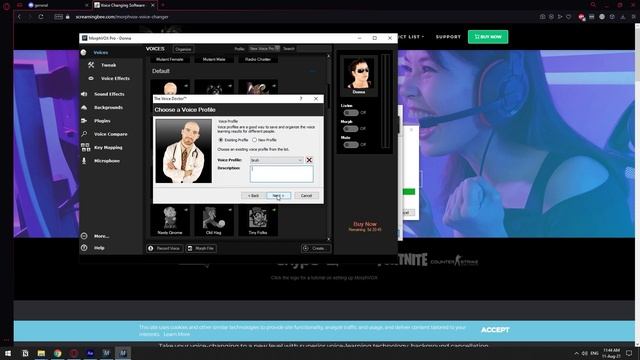The width and height of the screenshot is (640, 360).
Task: Follow the Learn More cookie link
Action: pyautogui.click(x=177, y=334)
